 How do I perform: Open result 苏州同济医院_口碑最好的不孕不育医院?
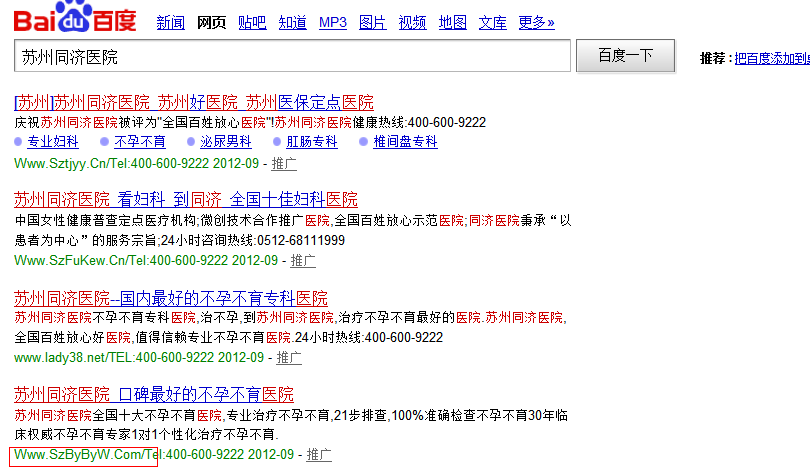coord(154,395)
